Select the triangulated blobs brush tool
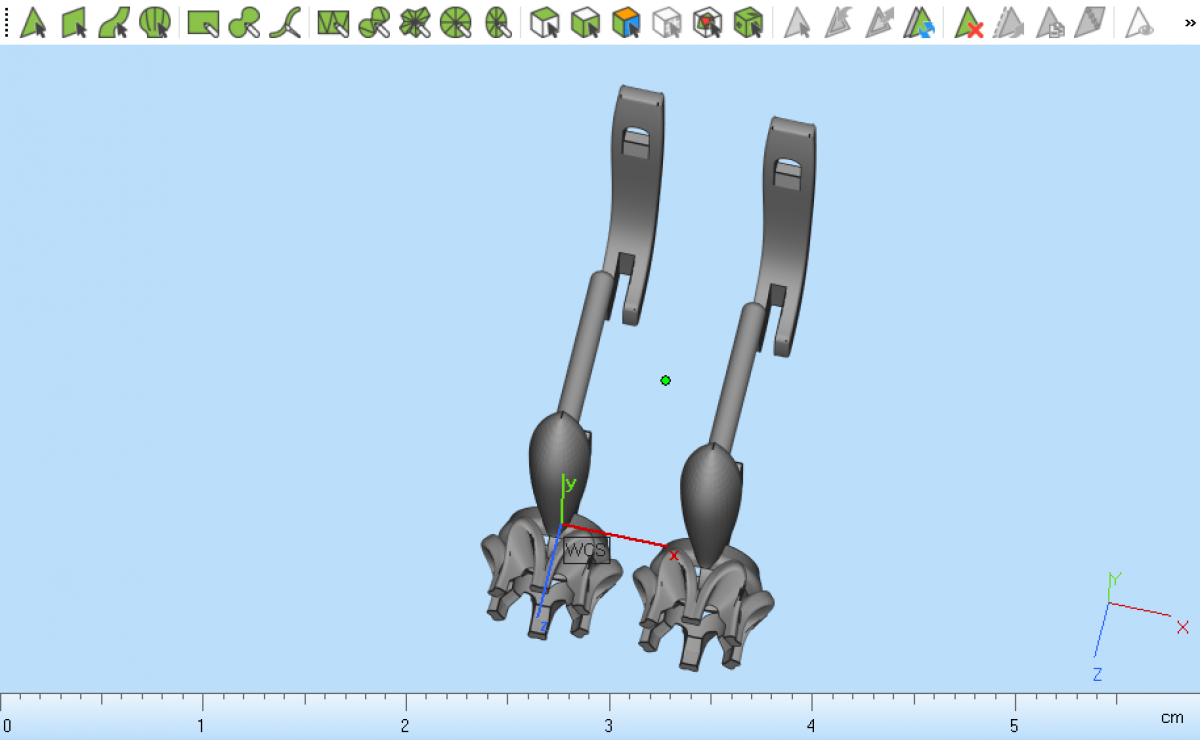Viewport: 1200px width, 740px height. point(374,22)
